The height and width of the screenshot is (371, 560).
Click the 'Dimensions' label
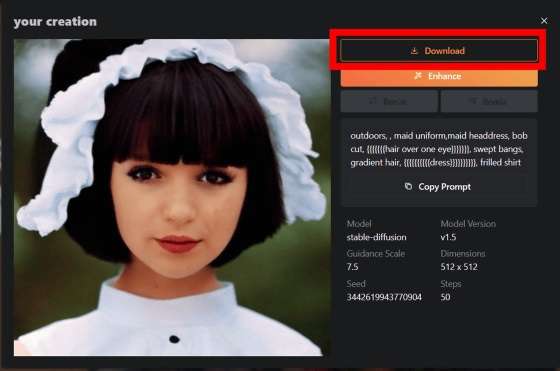tap(463, 254)
